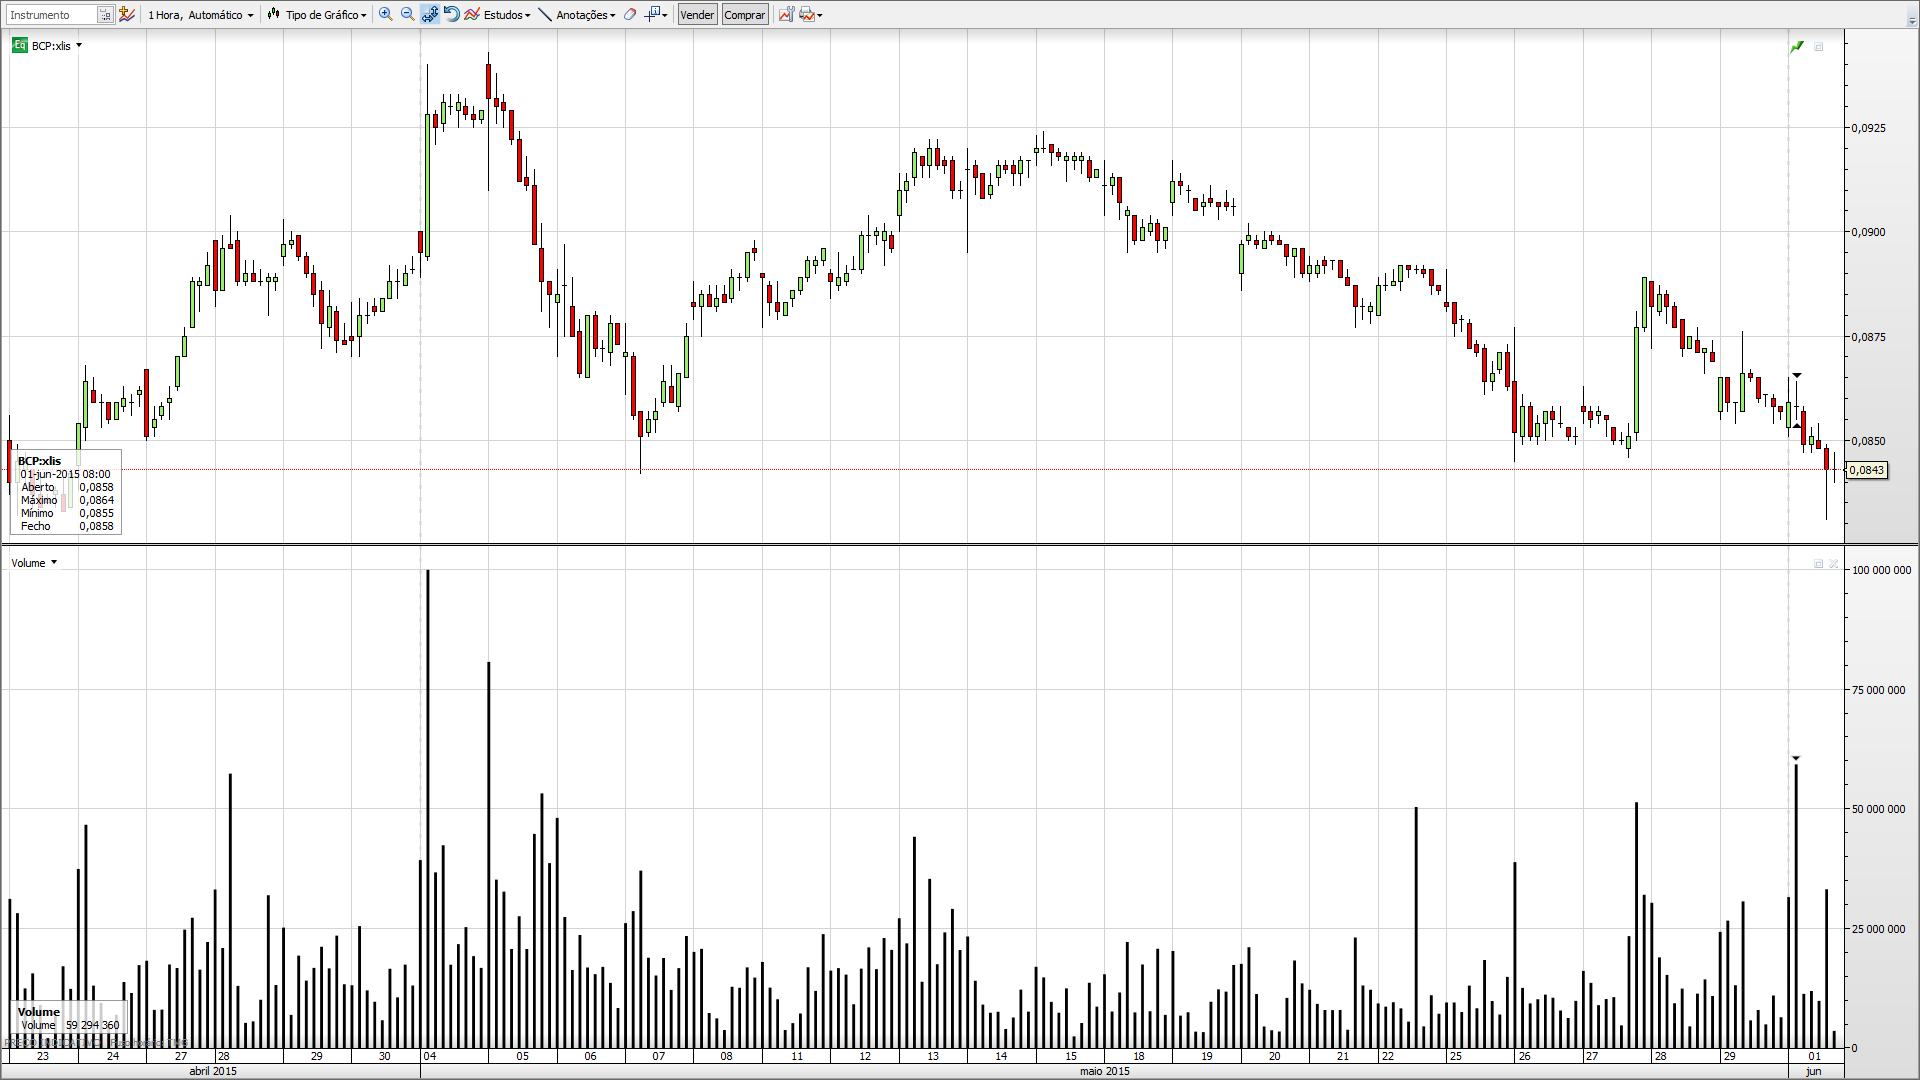The image size is (1920, 1080).
Task: Click the chart star icon beside instrument field
Action: (127, 14)
